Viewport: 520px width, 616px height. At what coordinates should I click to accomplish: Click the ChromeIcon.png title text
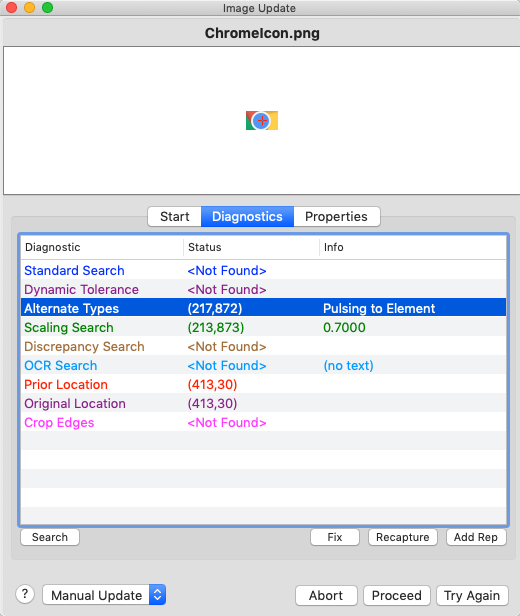(262, 33)
